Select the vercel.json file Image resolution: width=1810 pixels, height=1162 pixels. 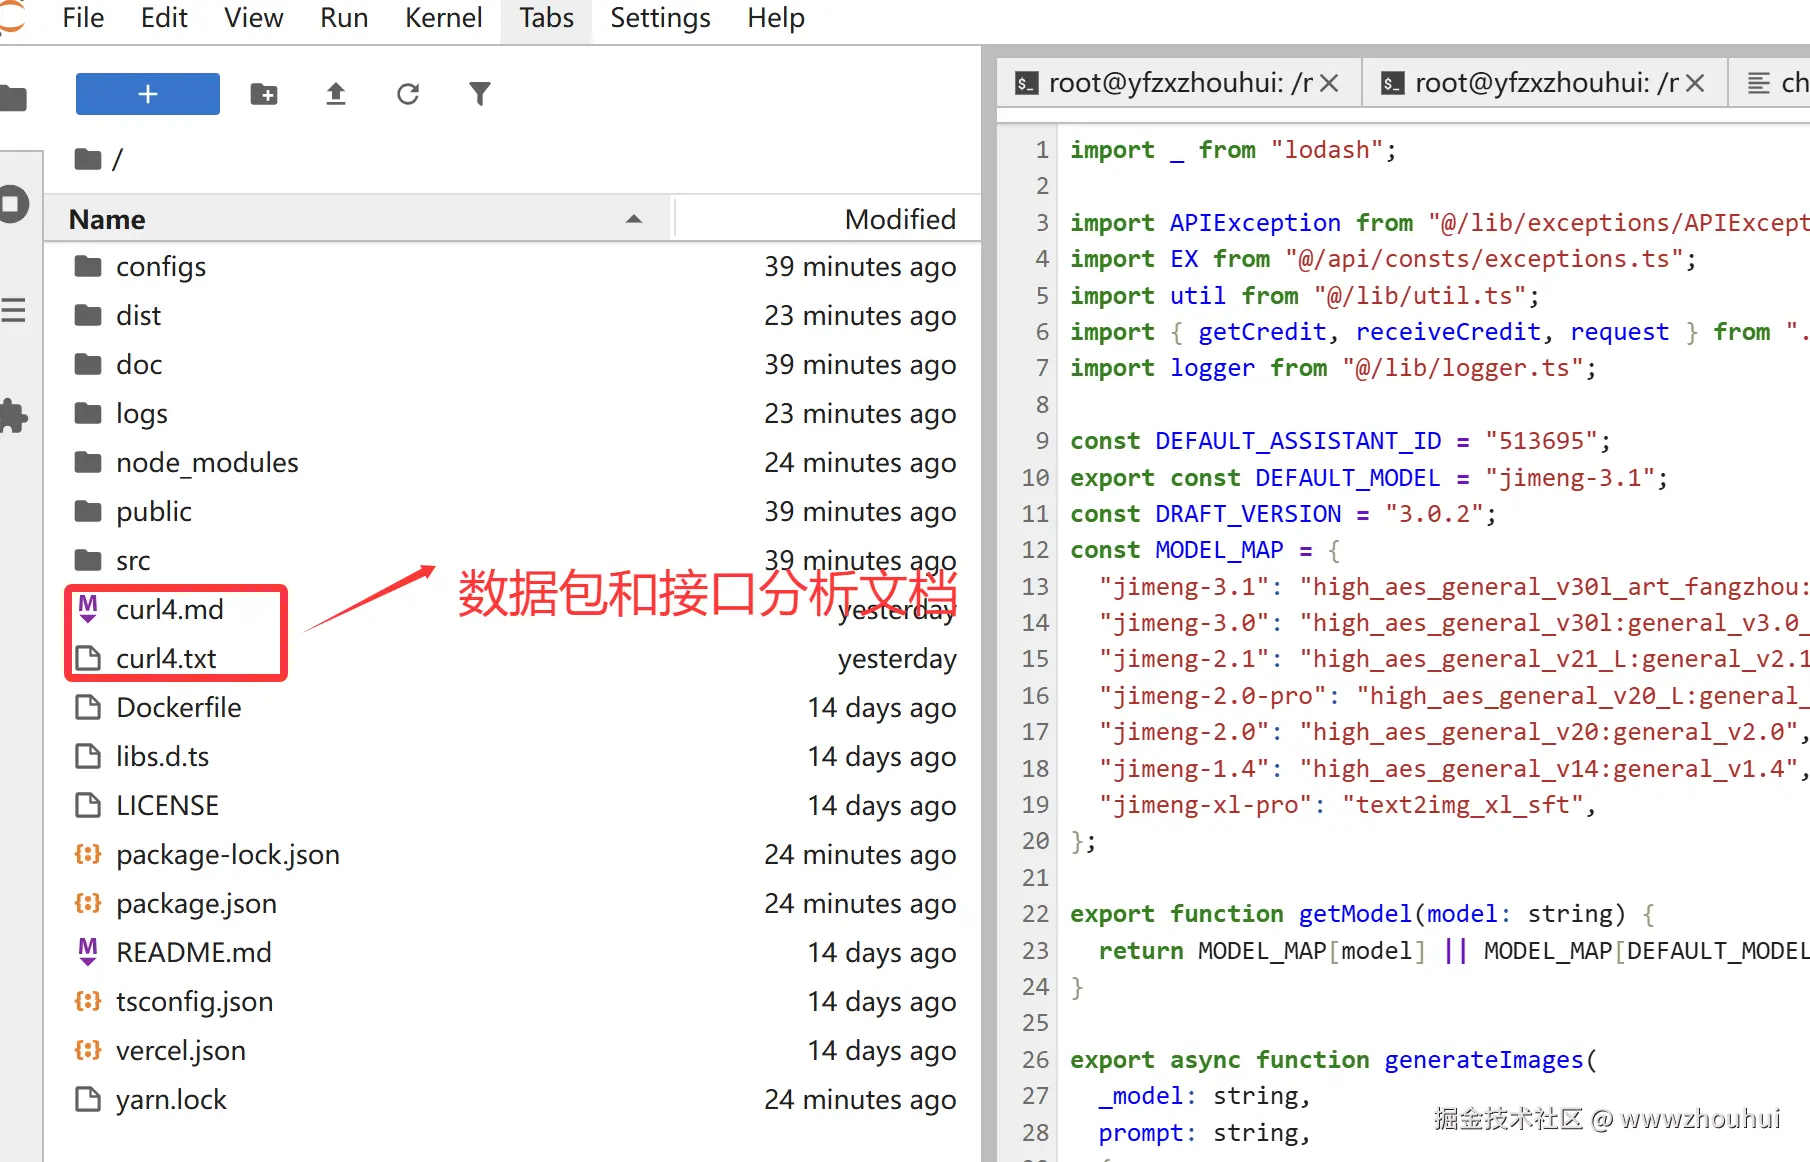click(513, 1051)
